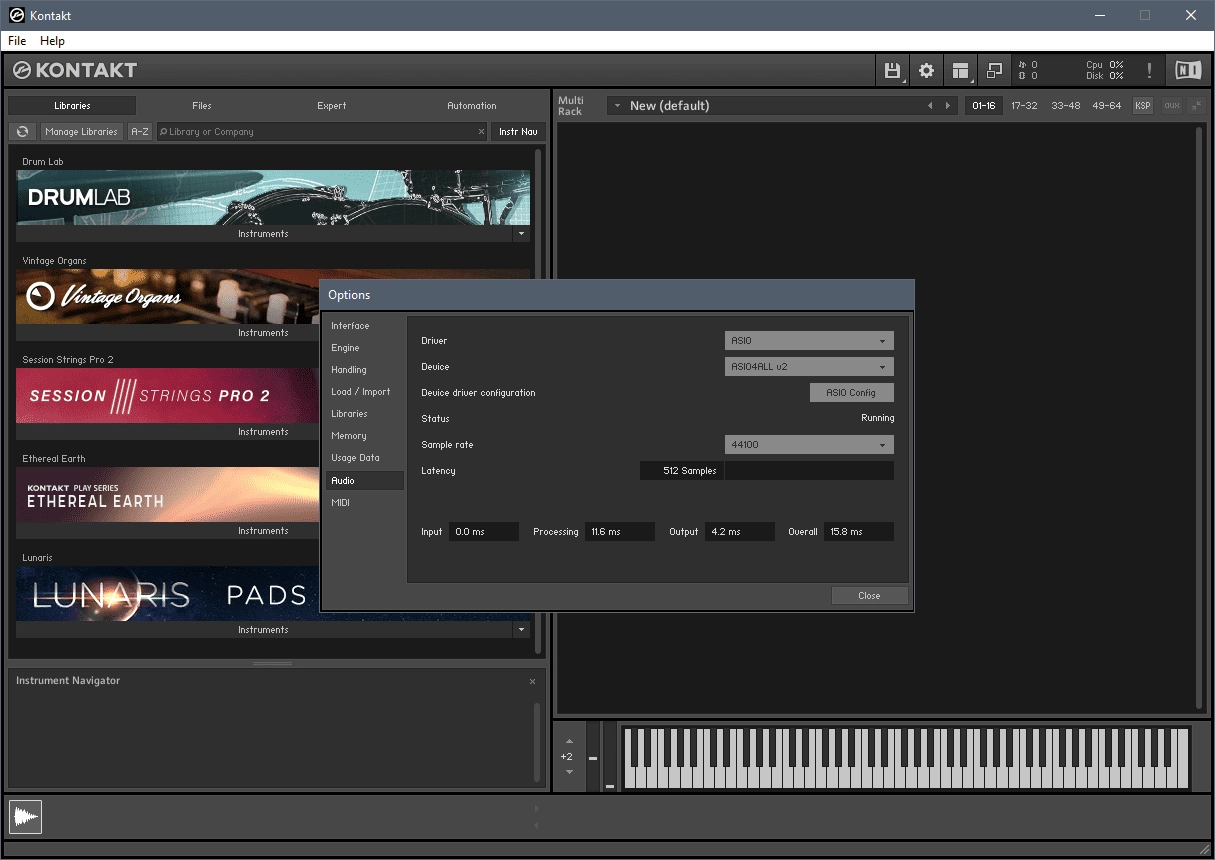The height and width of the screenshot is (860, 1215).
Task: Open the Help menu
Action: (x=52, y=41)
